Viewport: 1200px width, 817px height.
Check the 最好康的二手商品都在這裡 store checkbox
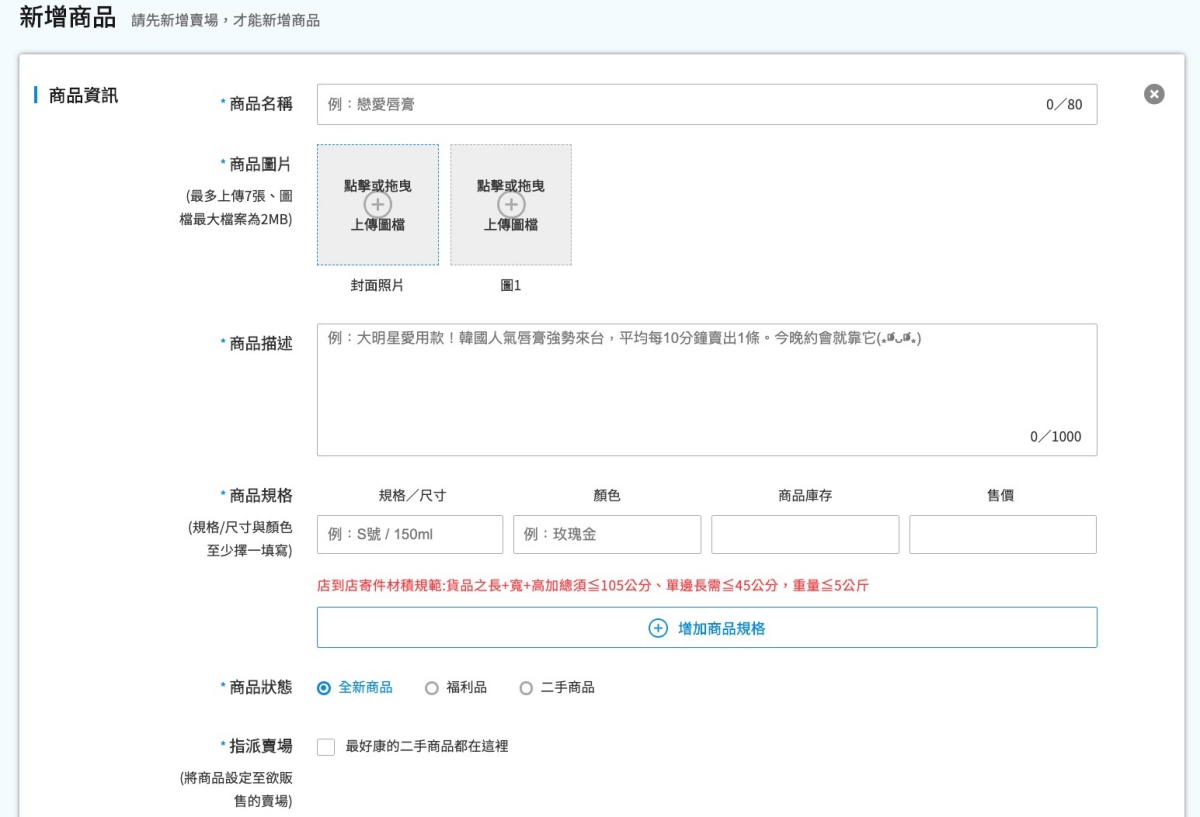pos(326,747)
